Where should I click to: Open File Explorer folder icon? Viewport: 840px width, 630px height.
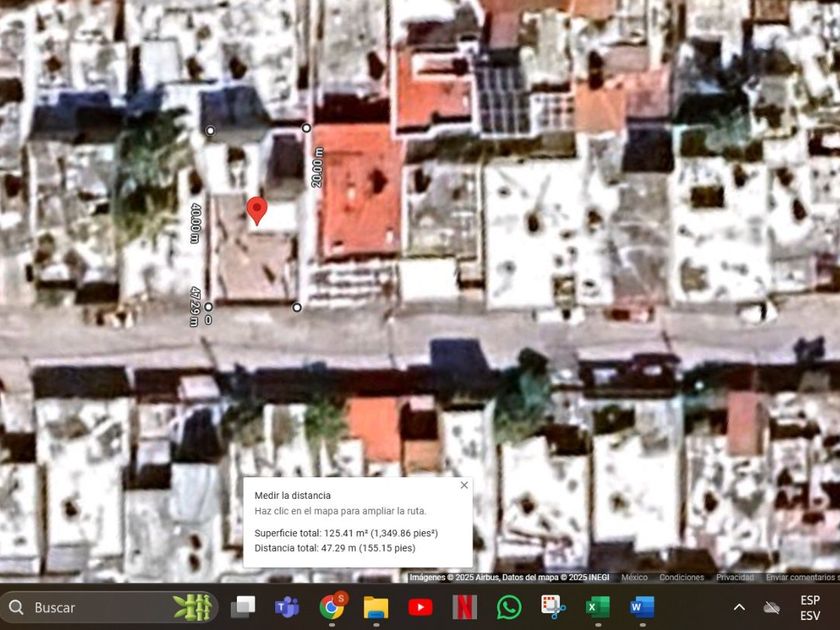(x=376, y=607)
